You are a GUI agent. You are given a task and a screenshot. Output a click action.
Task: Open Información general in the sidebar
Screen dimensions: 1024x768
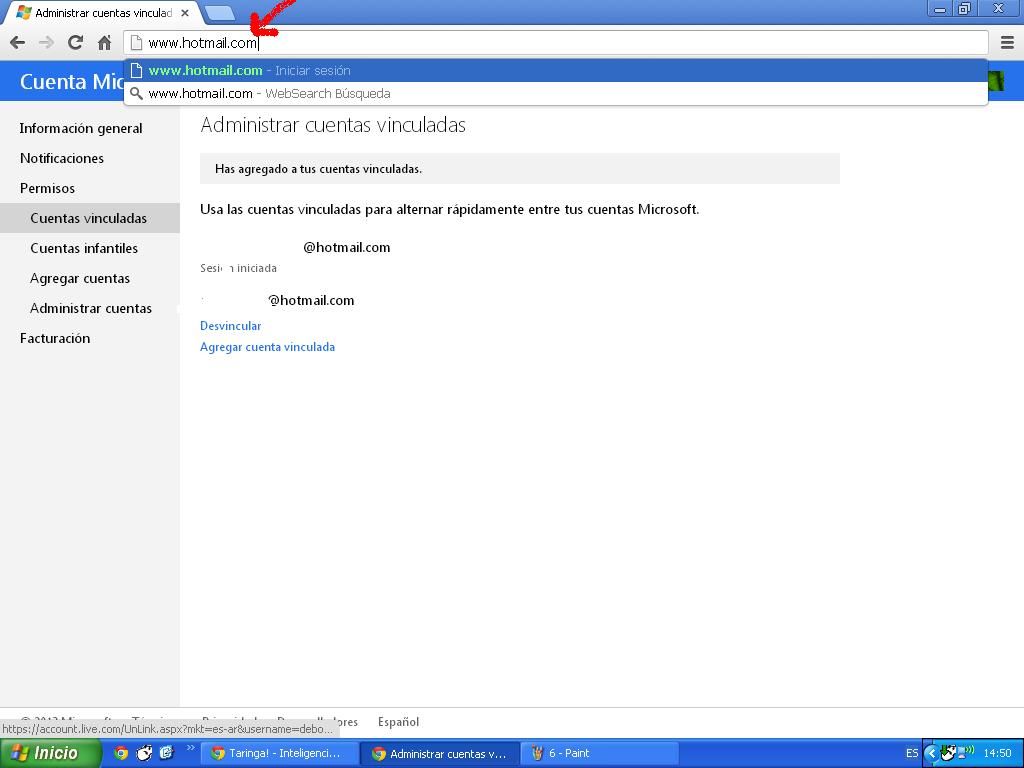point(81,129)
